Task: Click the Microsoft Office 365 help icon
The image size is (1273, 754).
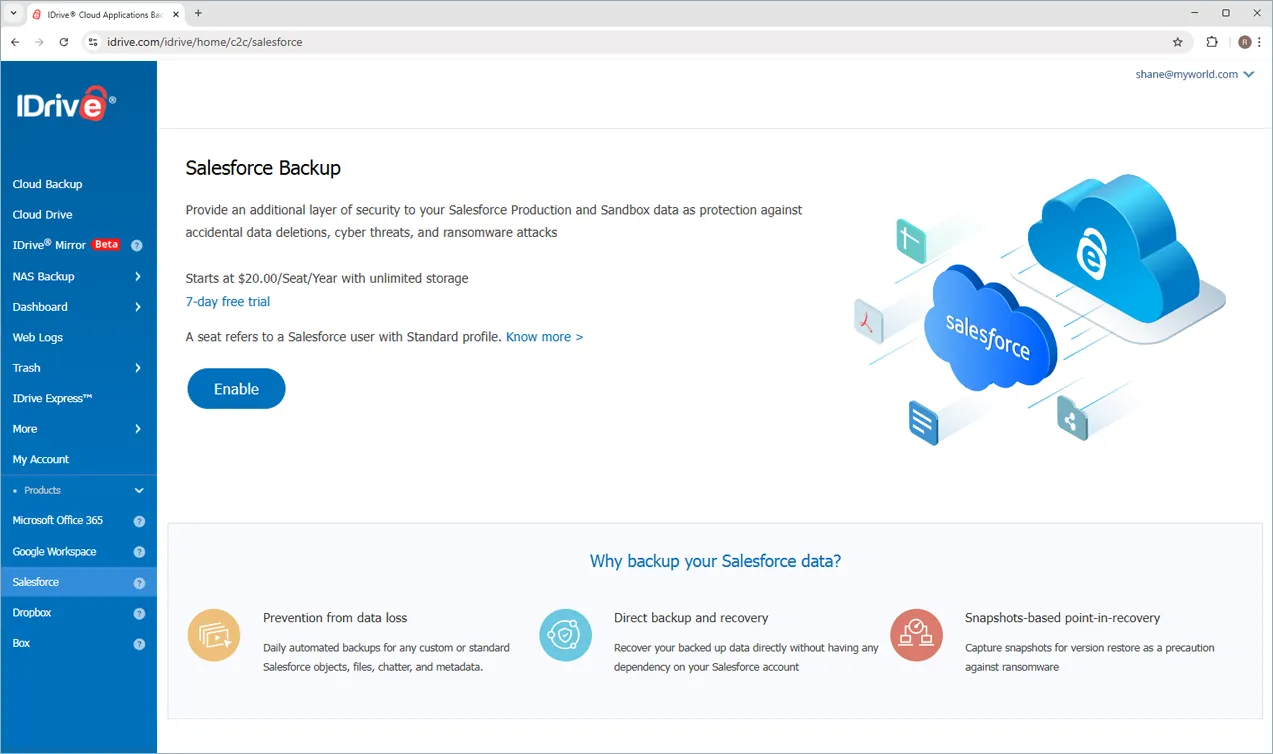Action: 139,520
